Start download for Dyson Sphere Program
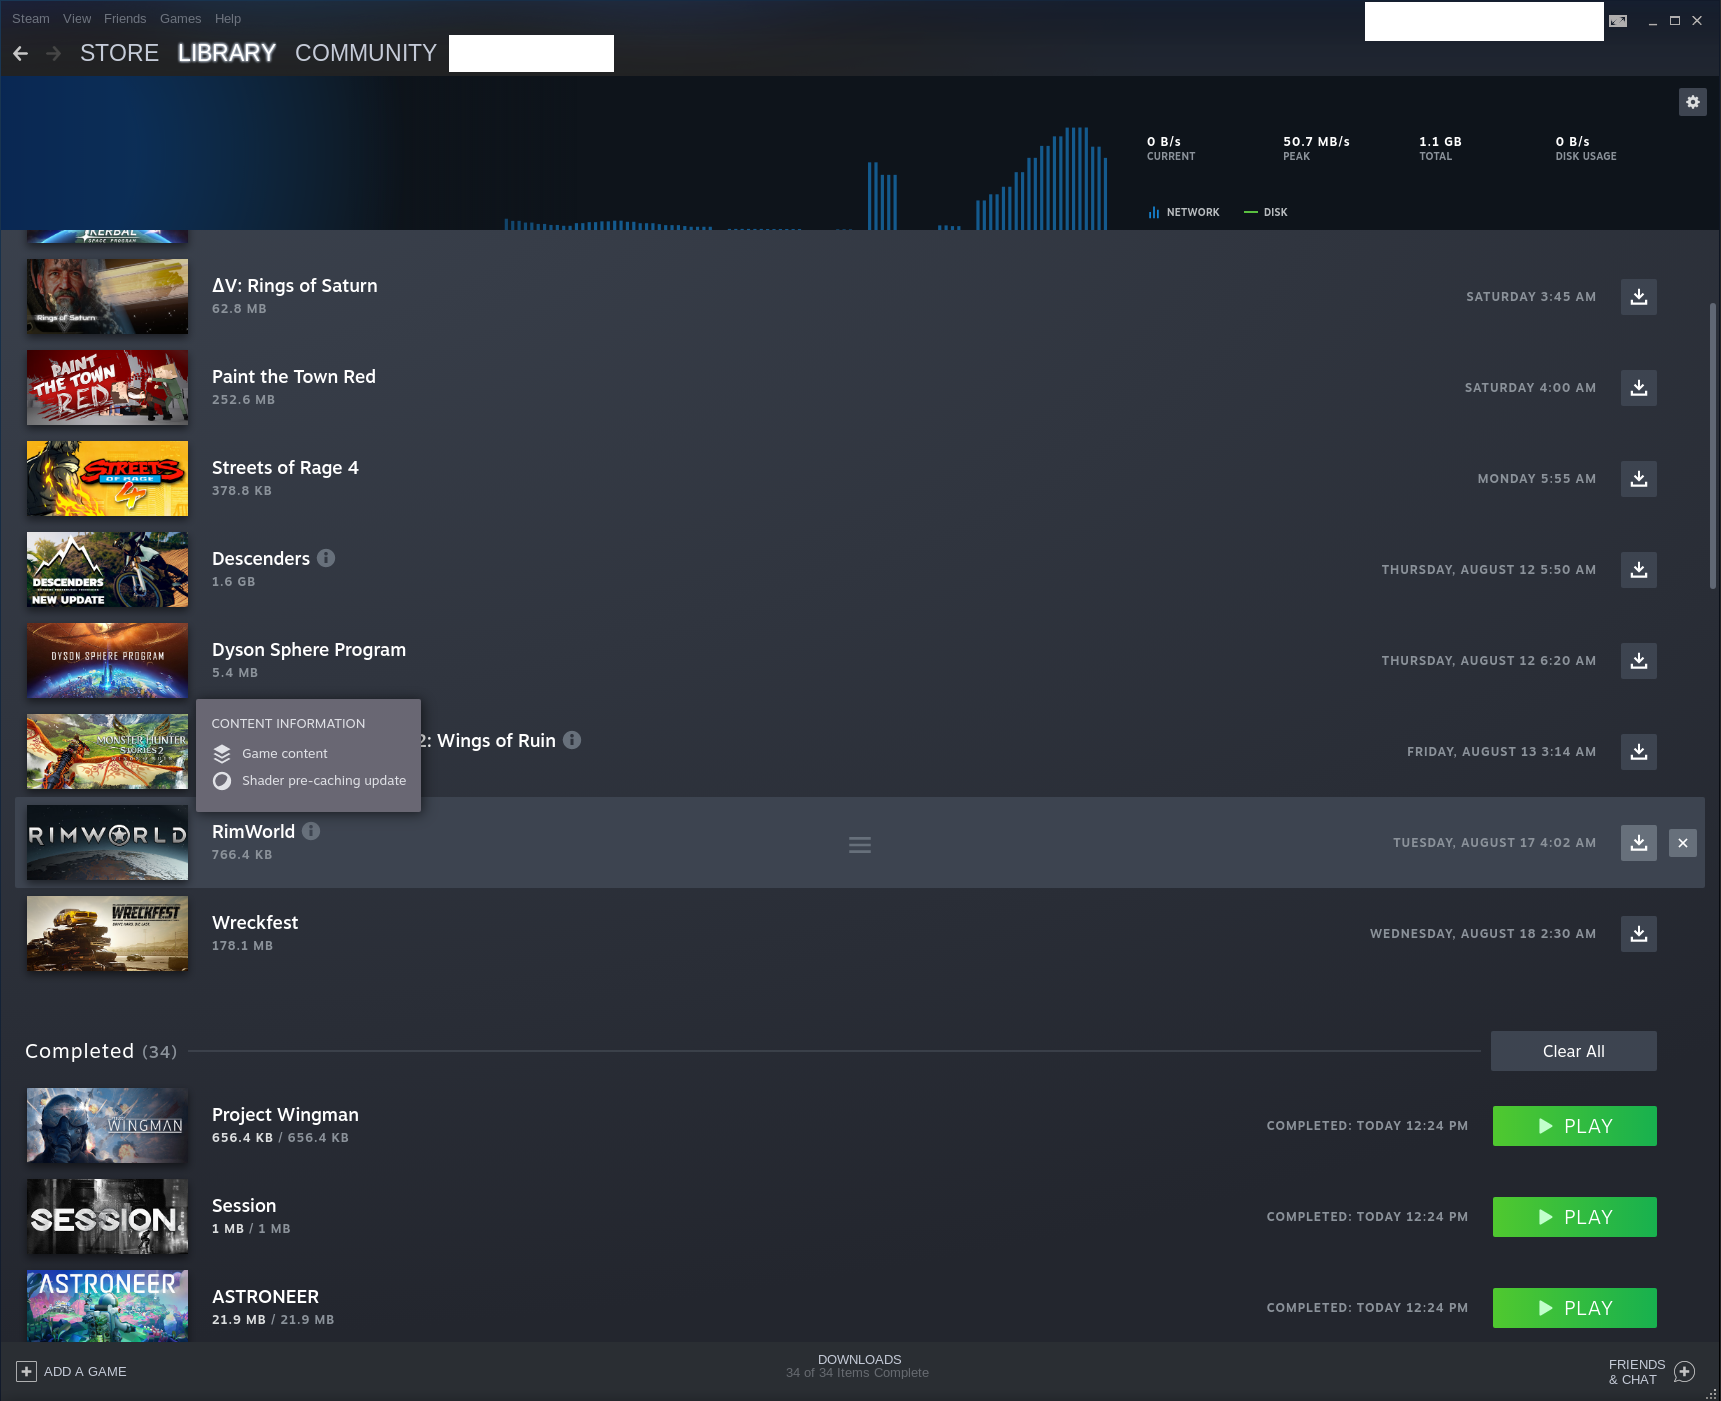Image resolution: width=1721 pixels, height=1401 pixels. (1638, 661)
